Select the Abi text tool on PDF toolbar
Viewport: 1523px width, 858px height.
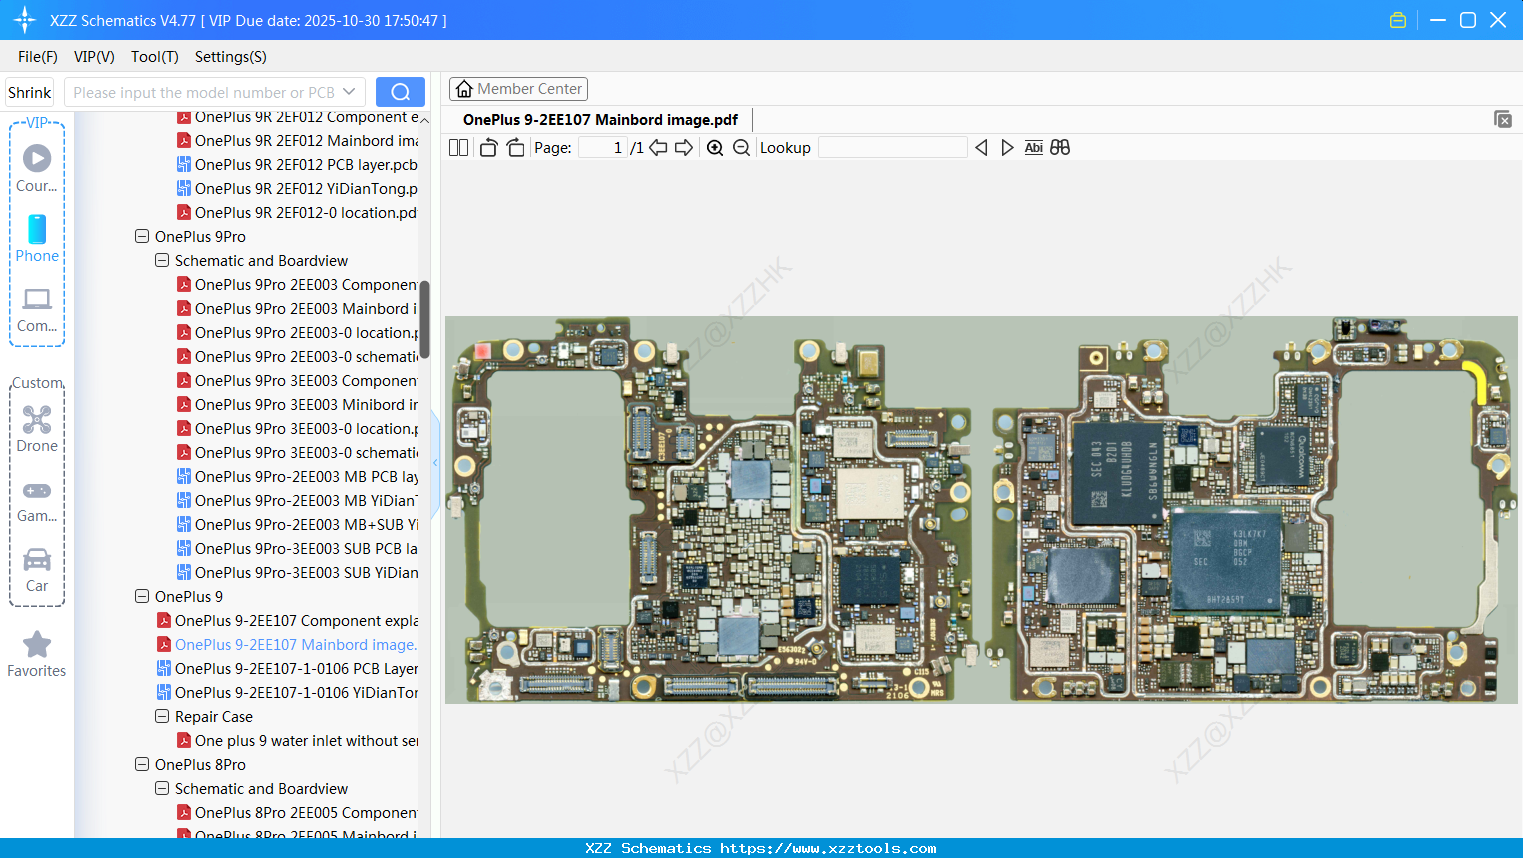(x=1033, y=147)
